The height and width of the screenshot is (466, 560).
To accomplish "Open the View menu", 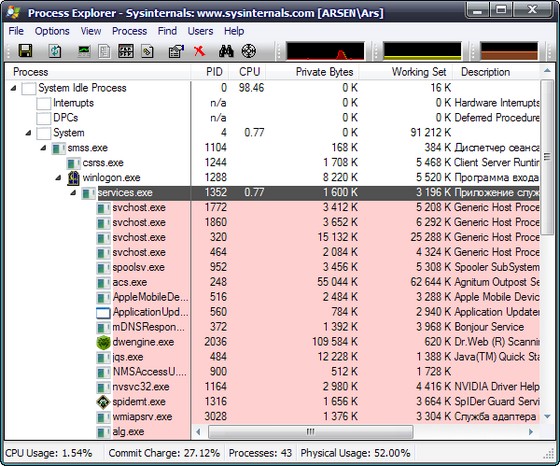I will [x=91, y=31].
